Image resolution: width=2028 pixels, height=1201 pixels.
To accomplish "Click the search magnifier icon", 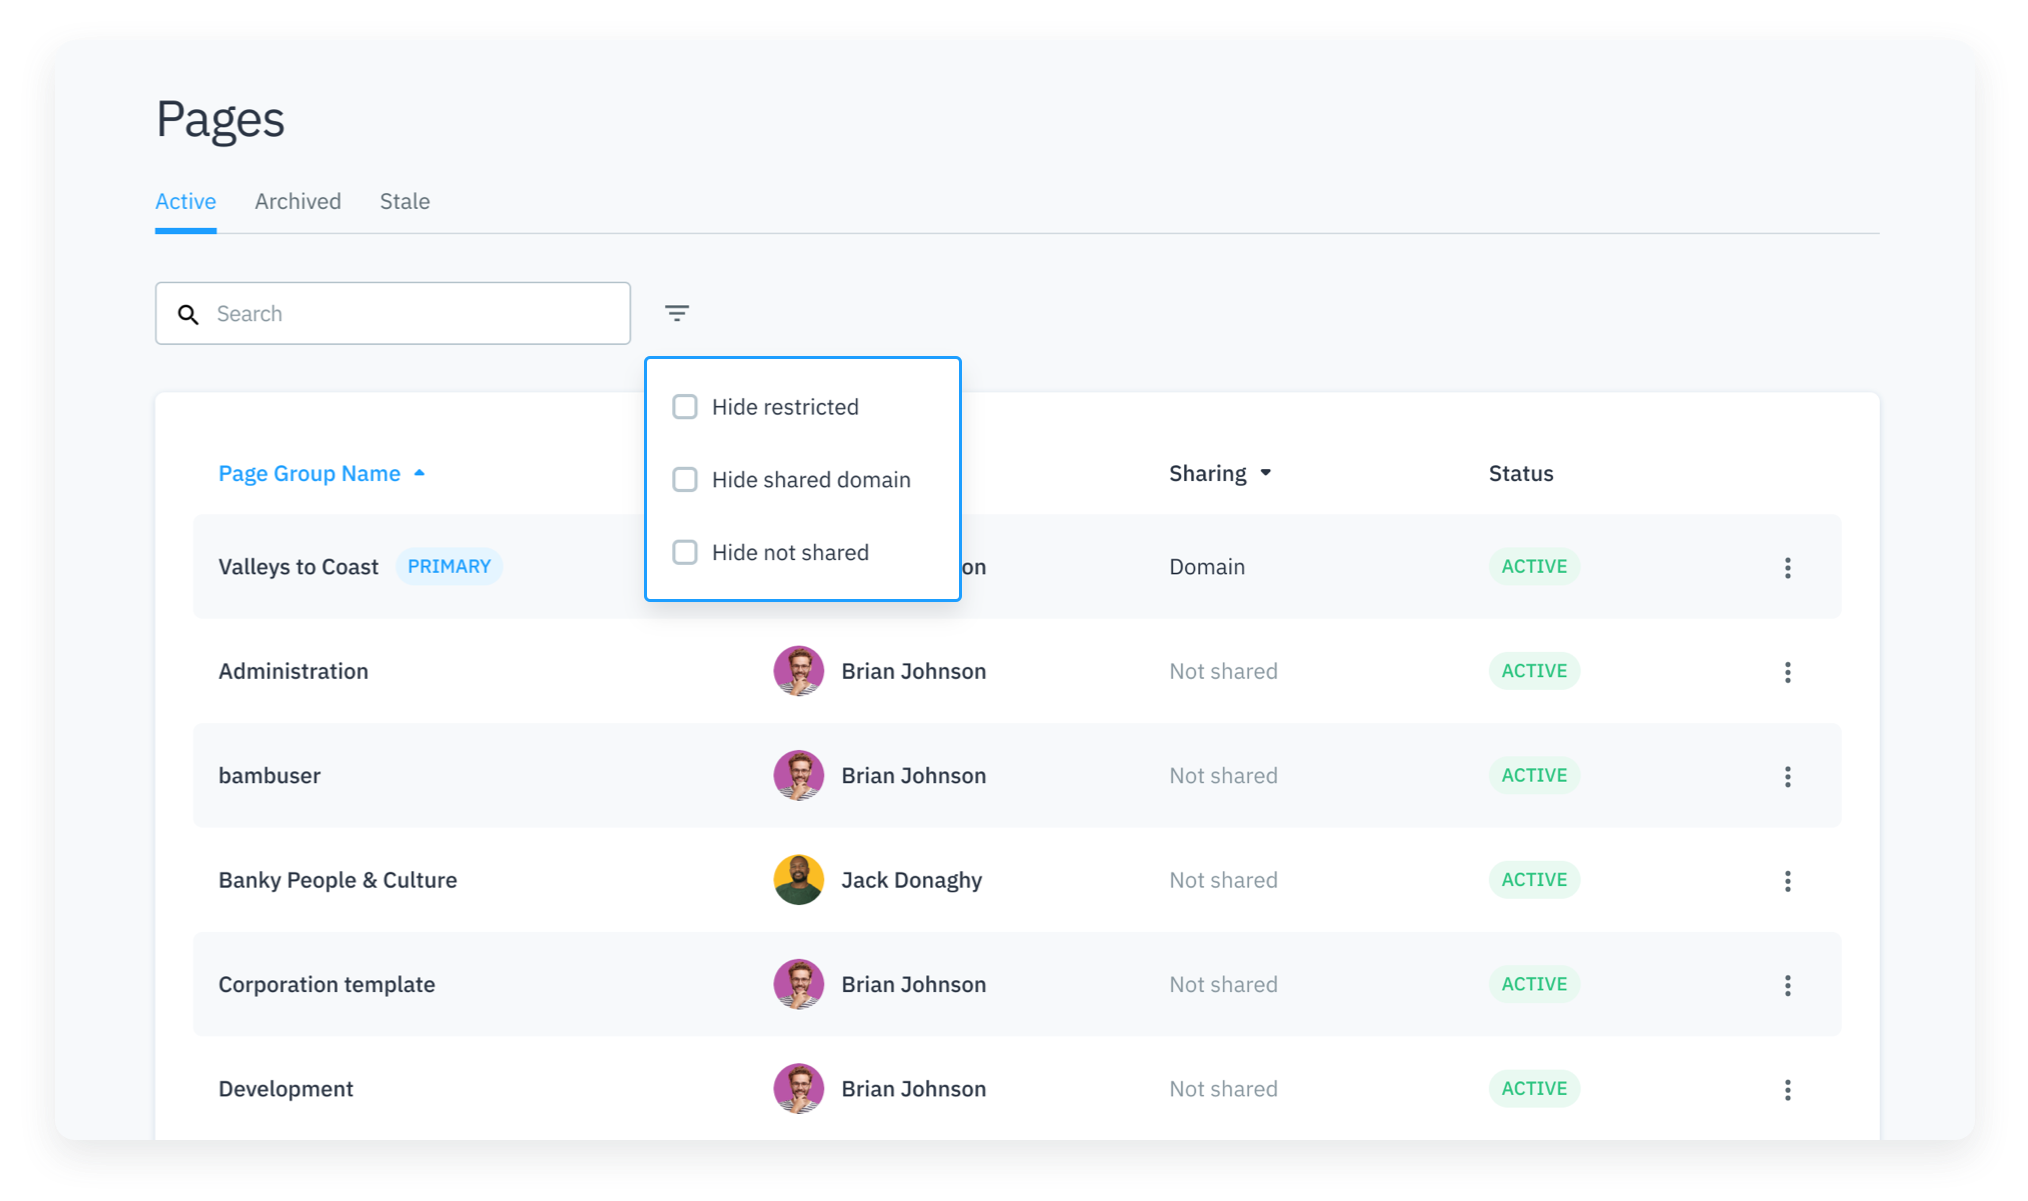I will click(188, 314).
